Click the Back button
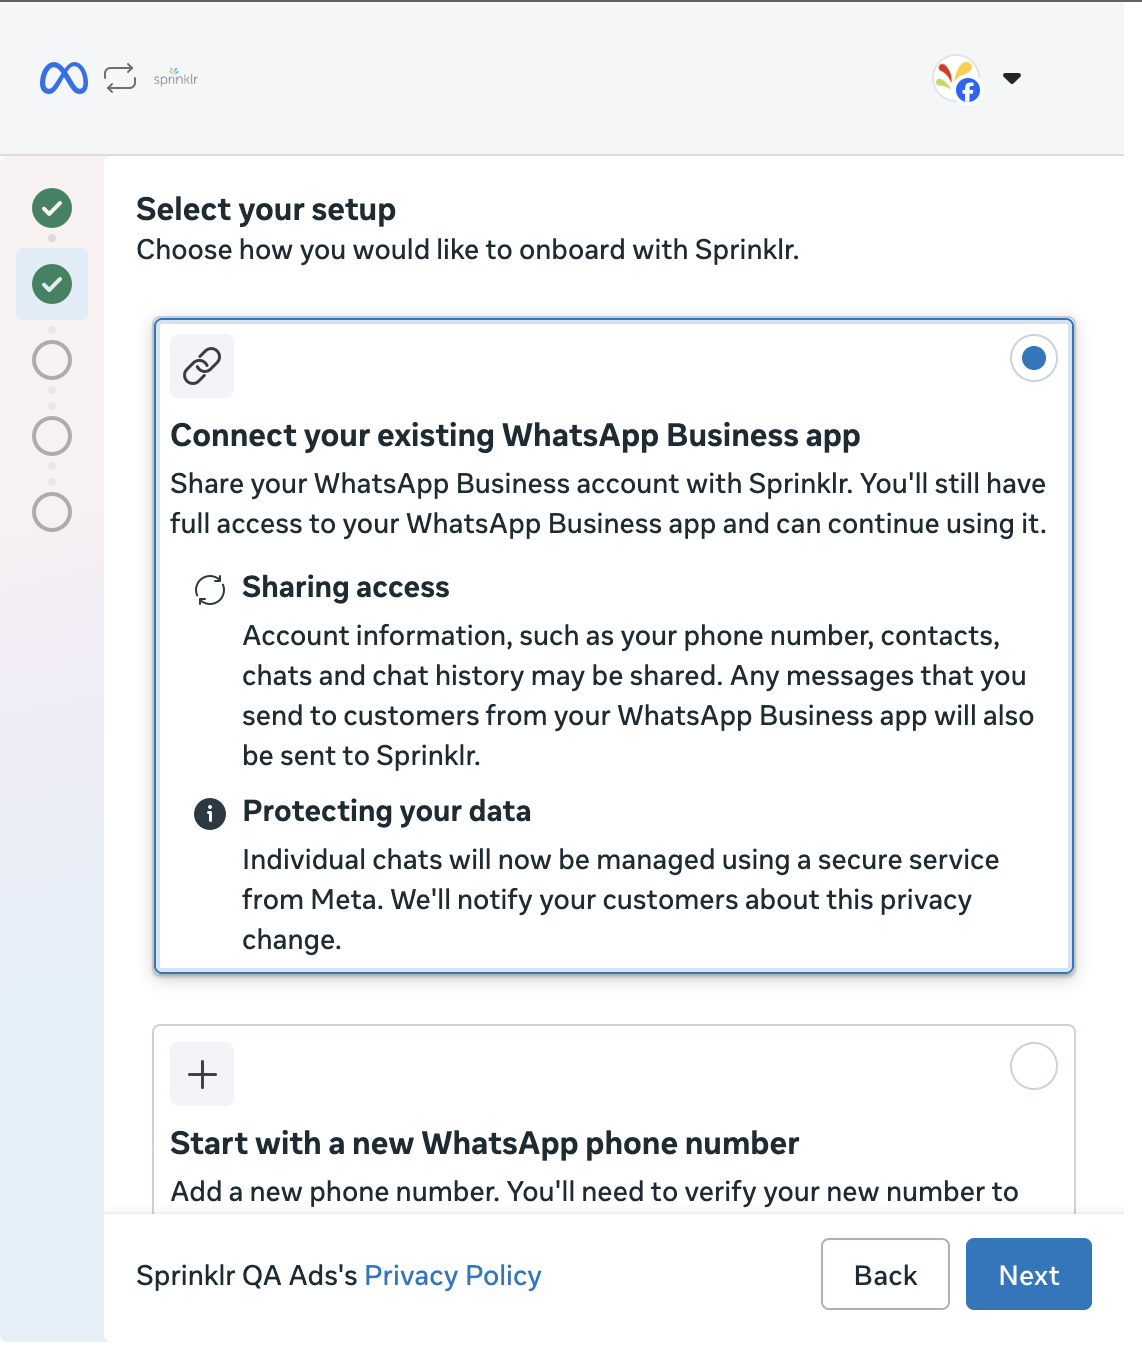 coord(885,1274)
